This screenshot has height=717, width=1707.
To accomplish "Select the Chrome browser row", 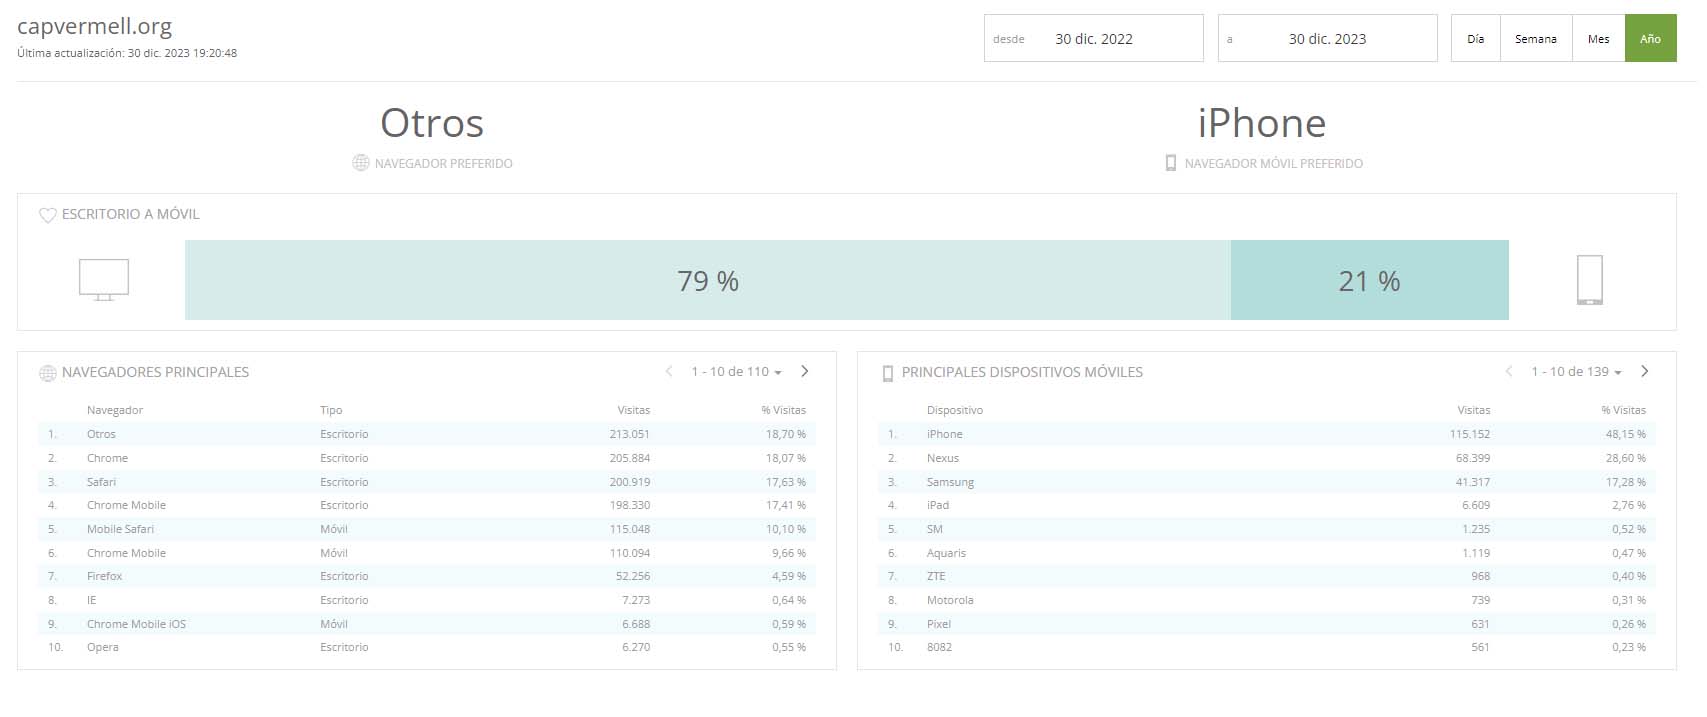I will tap(427, 458).
